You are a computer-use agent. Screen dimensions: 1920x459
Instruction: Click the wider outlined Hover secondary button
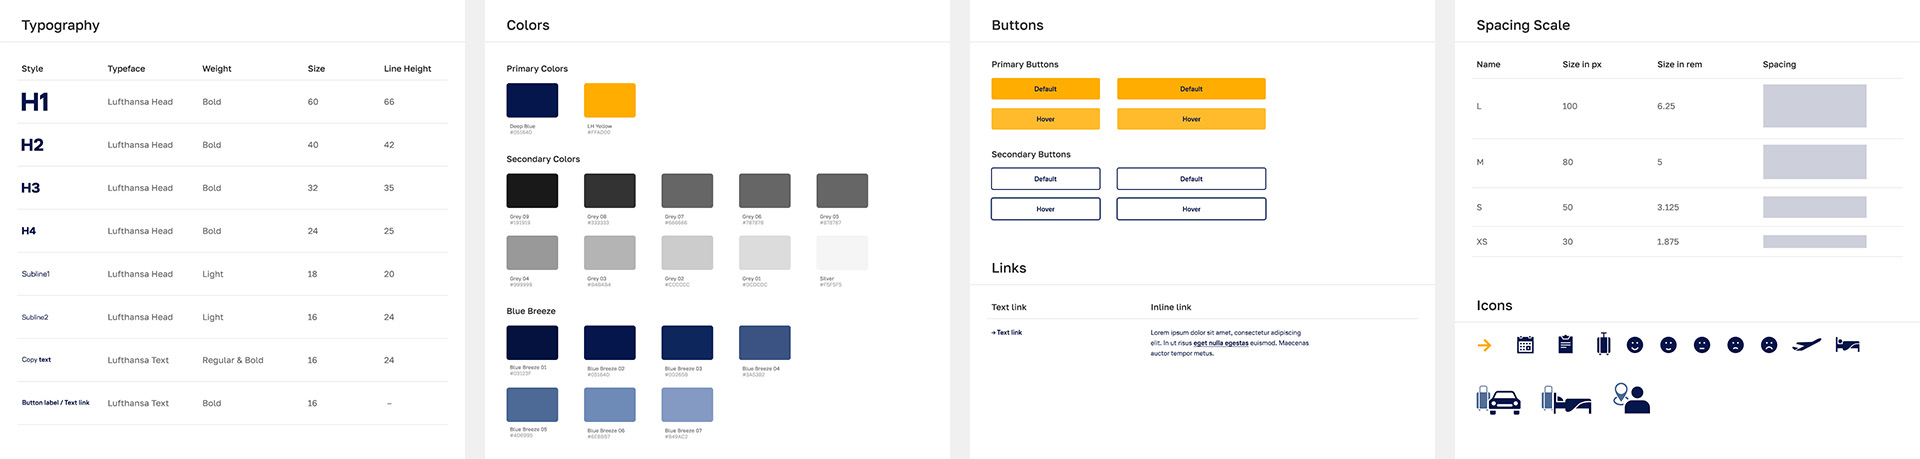coord(1191,209)
